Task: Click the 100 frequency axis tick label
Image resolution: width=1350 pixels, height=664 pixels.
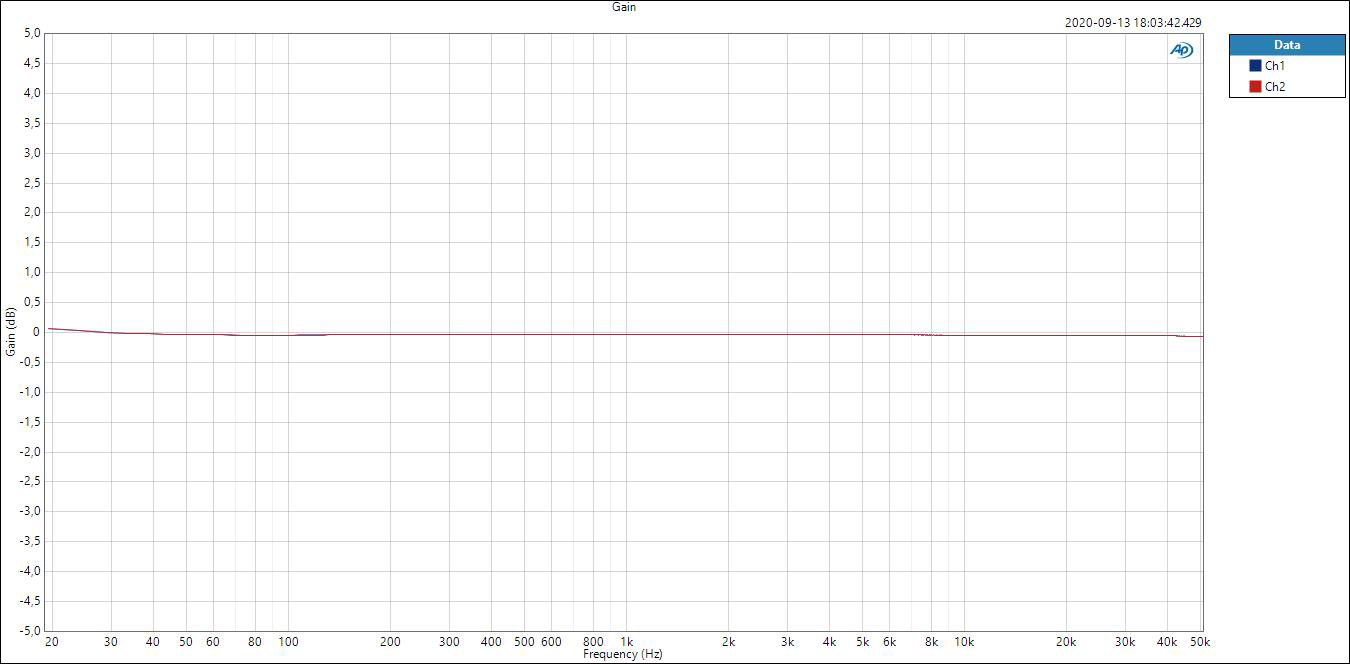Action: tap(288, 642)
